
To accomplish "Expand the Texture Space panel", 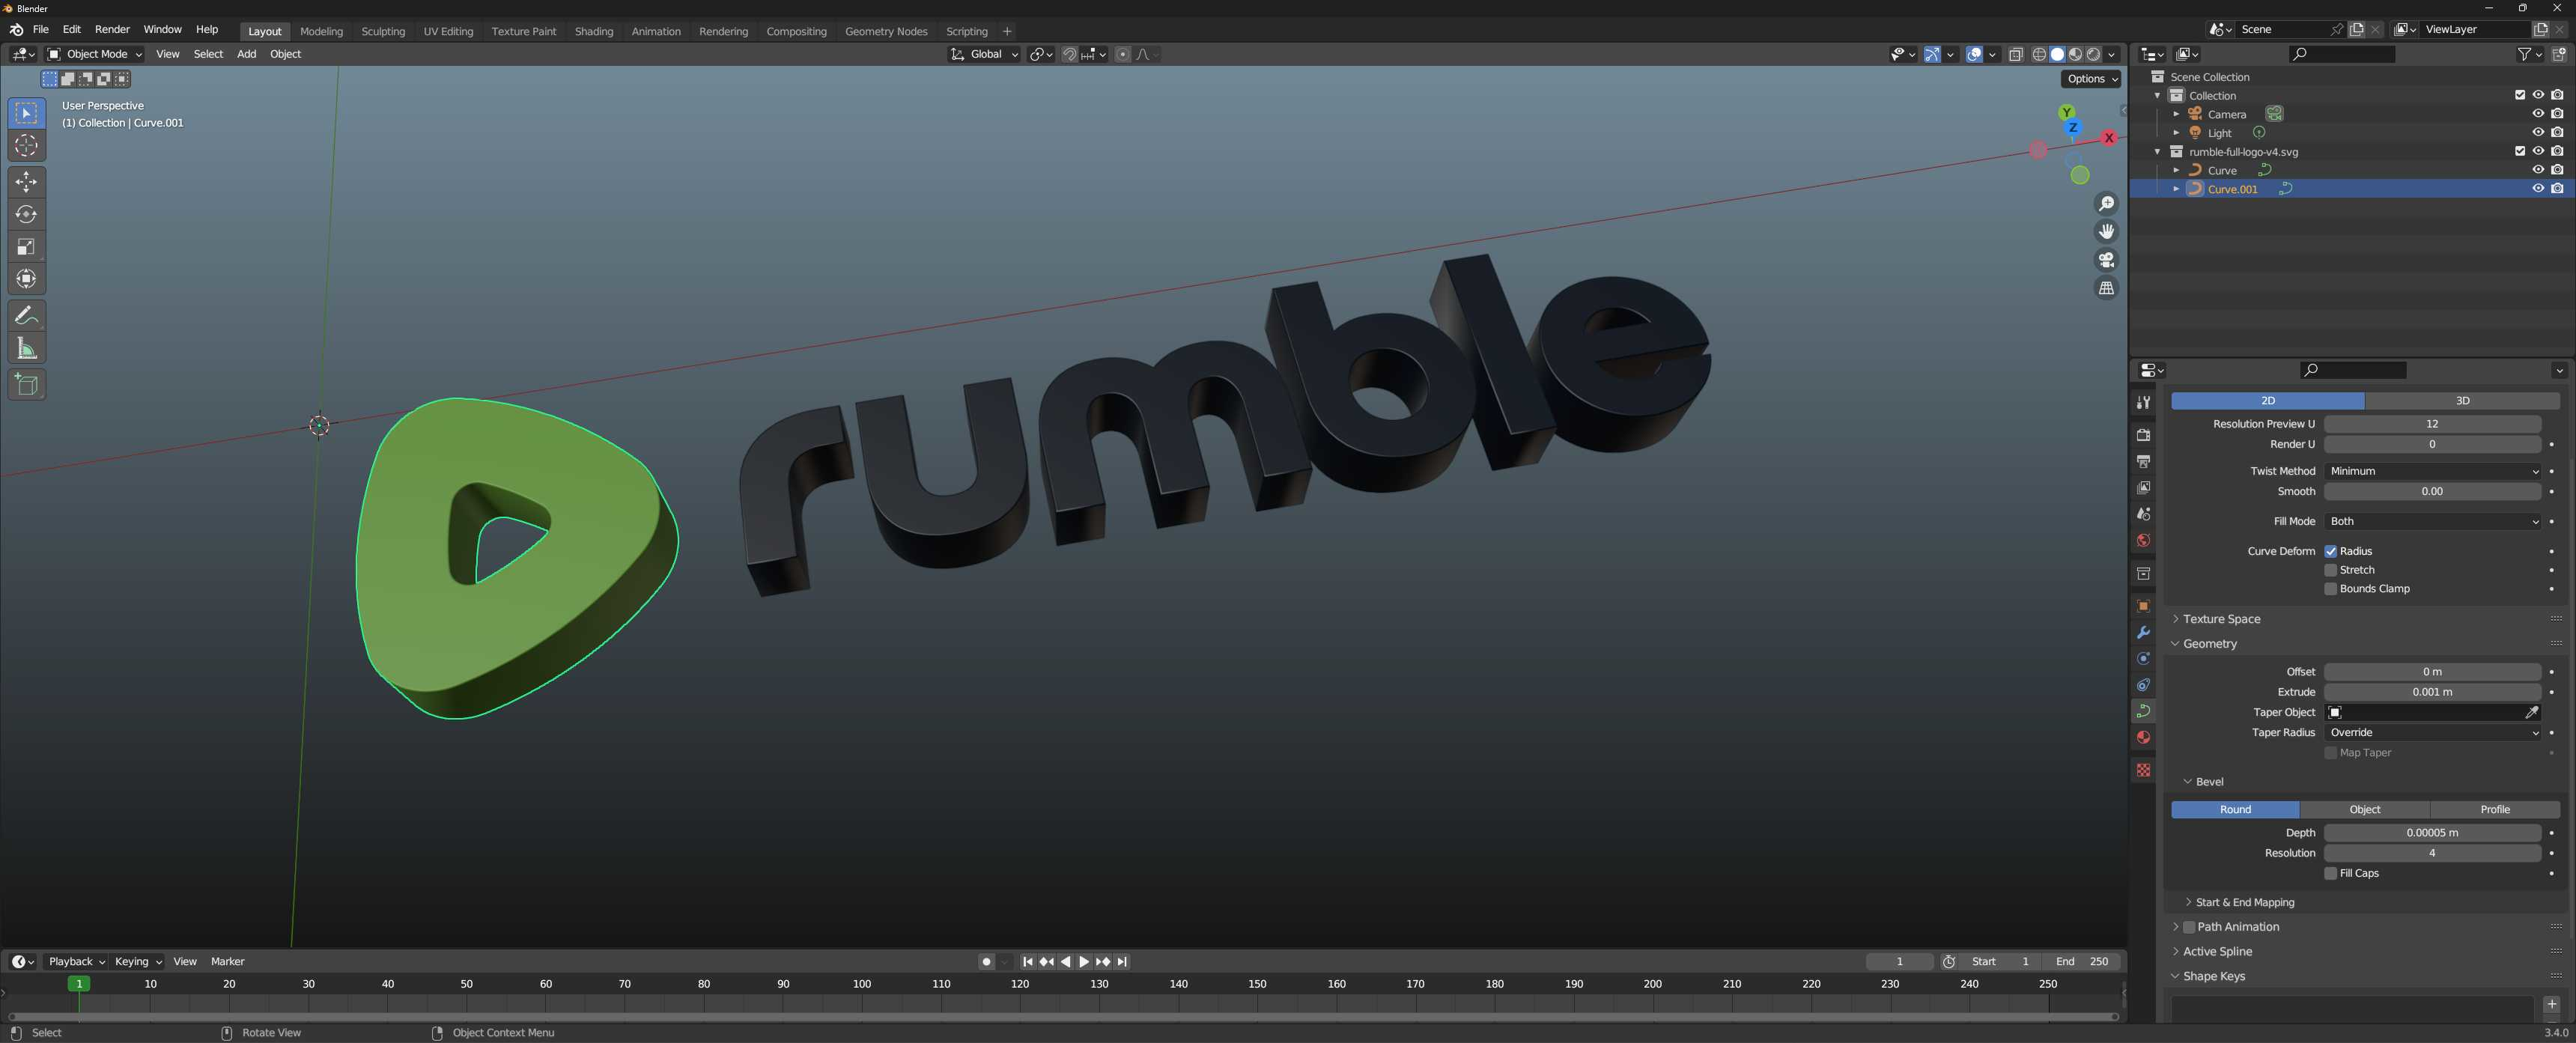I will (2220, 619).
